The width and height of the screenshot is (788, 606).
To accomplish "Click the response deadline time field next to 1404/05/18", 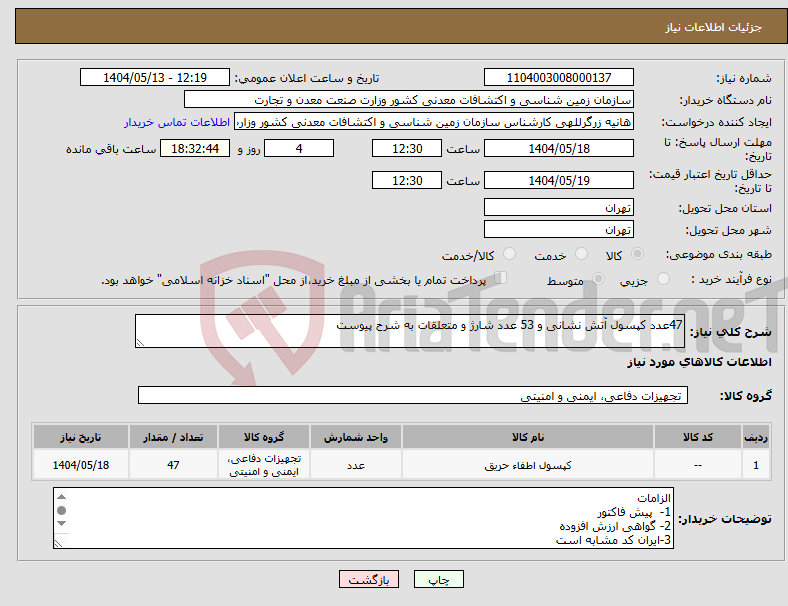I will pos(407,149).
